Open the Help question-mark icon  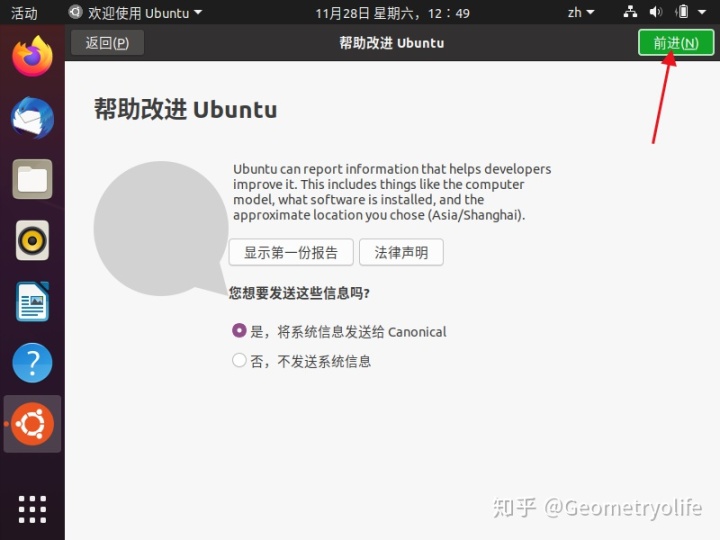[32, 363]
